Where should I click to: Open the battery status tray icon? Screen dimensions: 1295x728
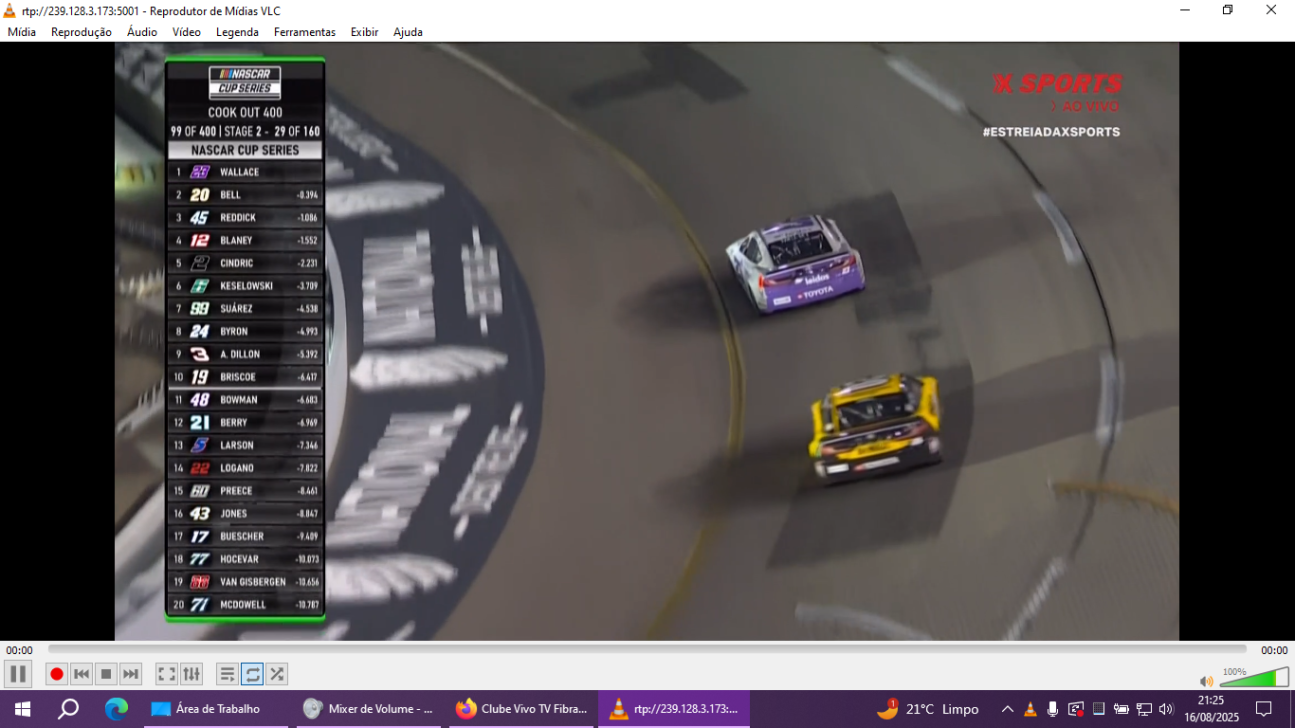[x=1121, y=709]
